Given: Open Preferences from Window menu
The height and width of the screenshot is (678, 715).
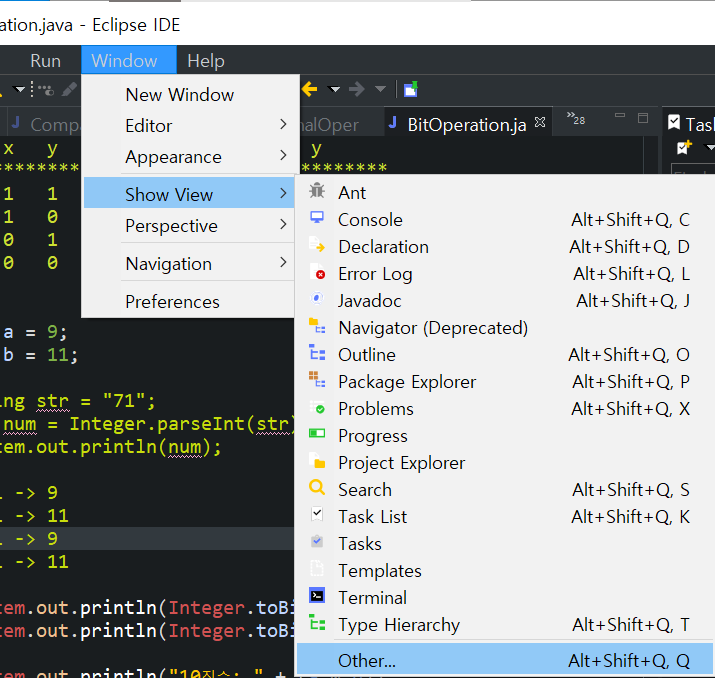Looking at the screenshot, I should click(189, 302).
